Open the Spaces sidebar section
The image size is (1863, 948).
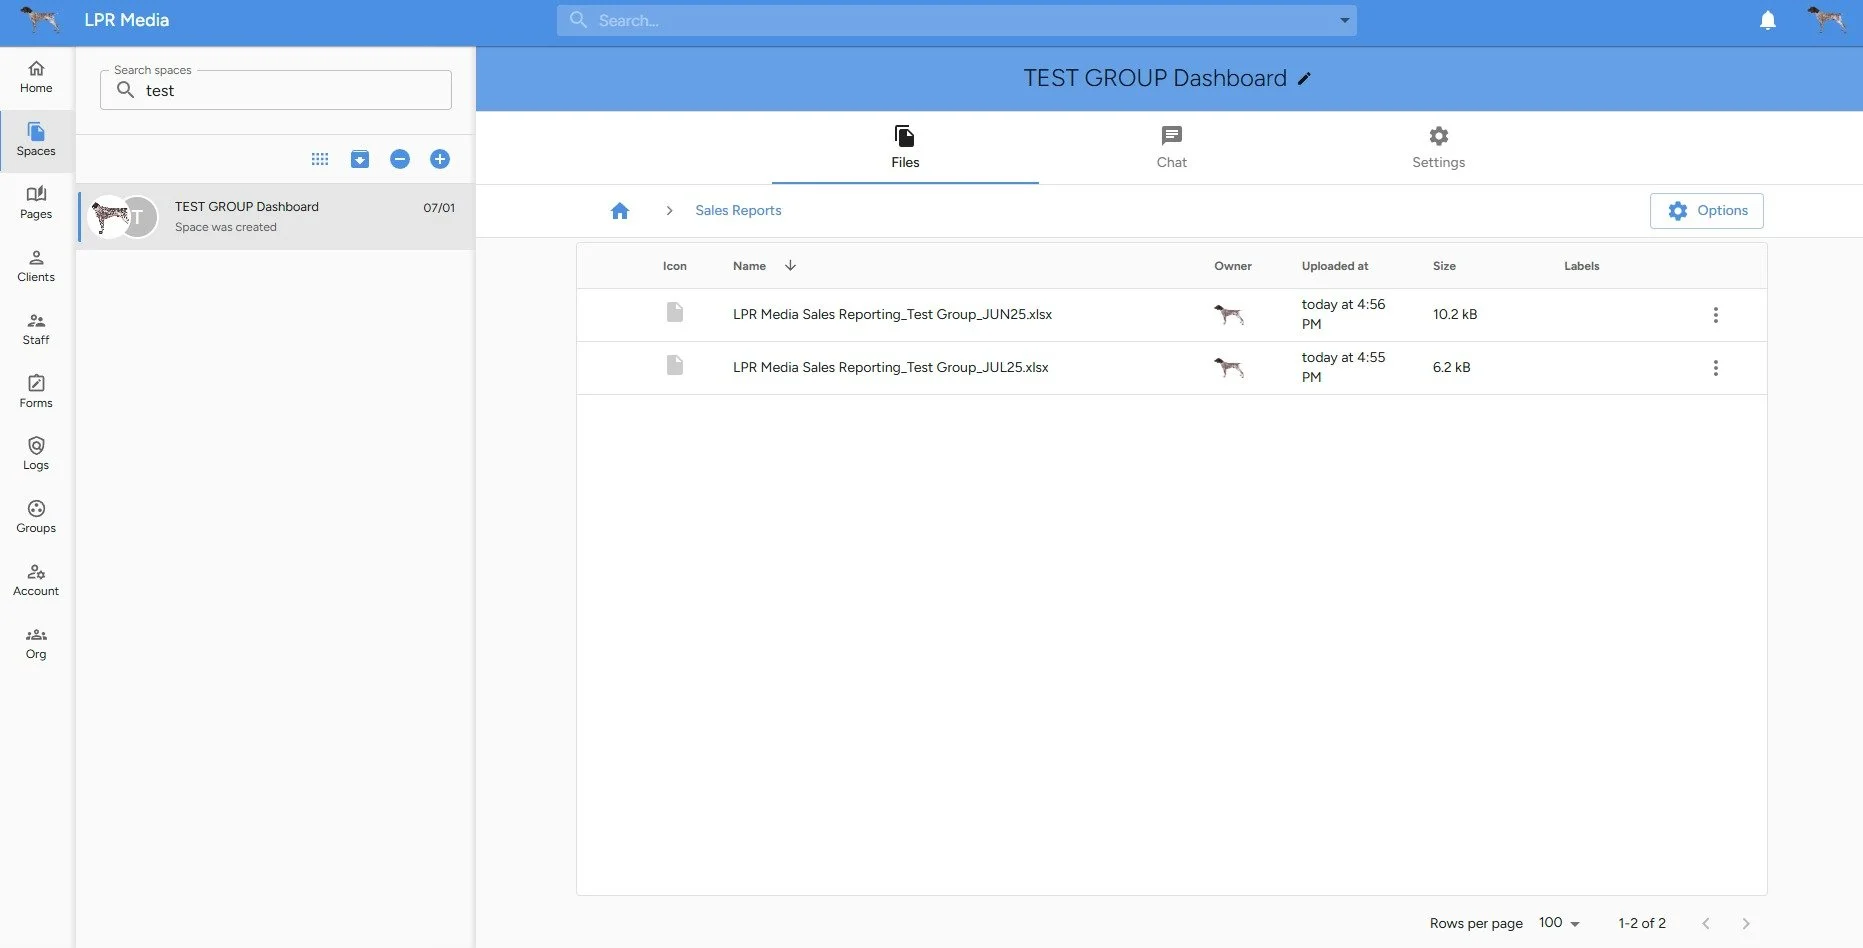36,140
